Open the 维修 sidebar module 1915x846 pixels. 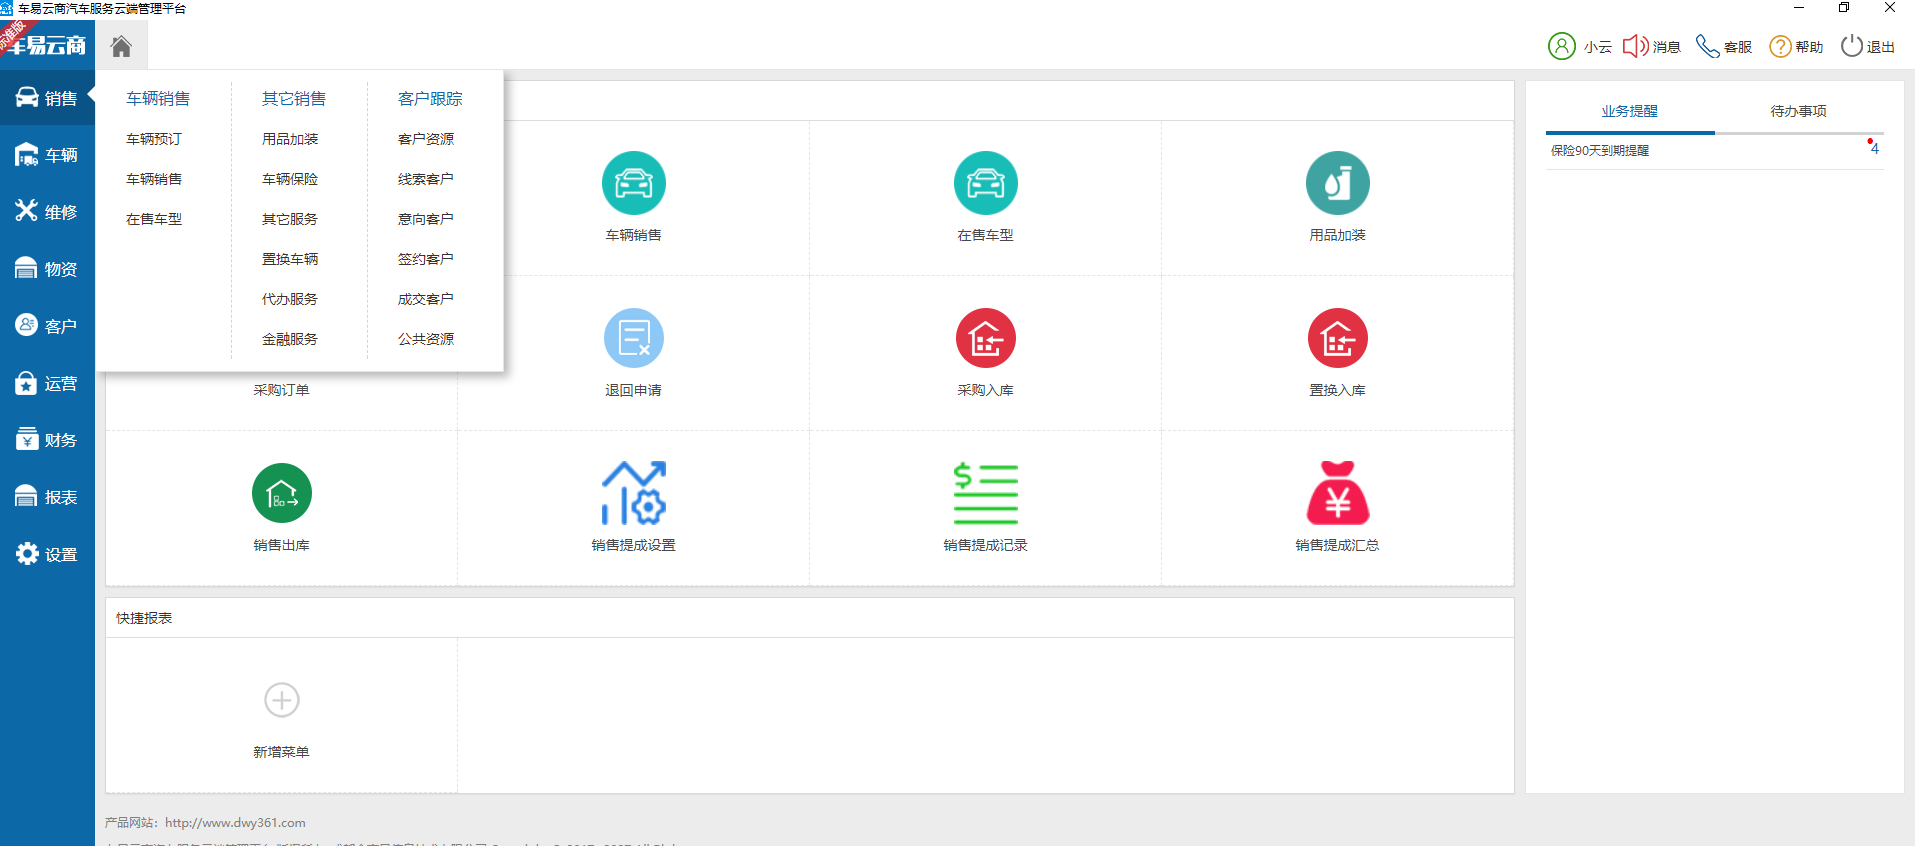[47, 212]
